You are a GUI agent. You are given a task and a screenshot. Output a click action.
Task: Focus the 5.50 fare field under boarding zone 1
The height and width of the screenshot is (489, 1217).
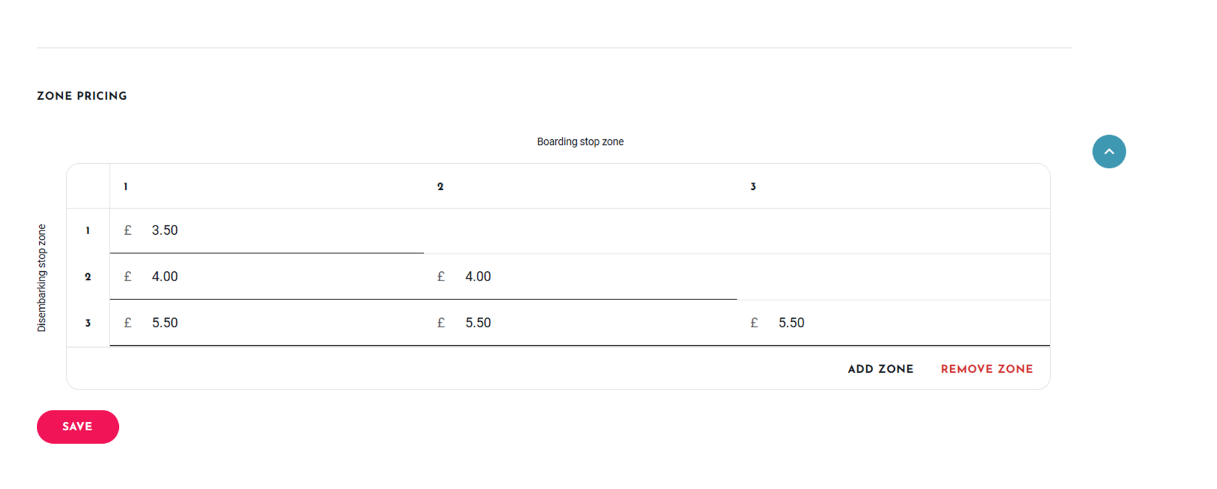pyautogui.click(x=267, y=323)
